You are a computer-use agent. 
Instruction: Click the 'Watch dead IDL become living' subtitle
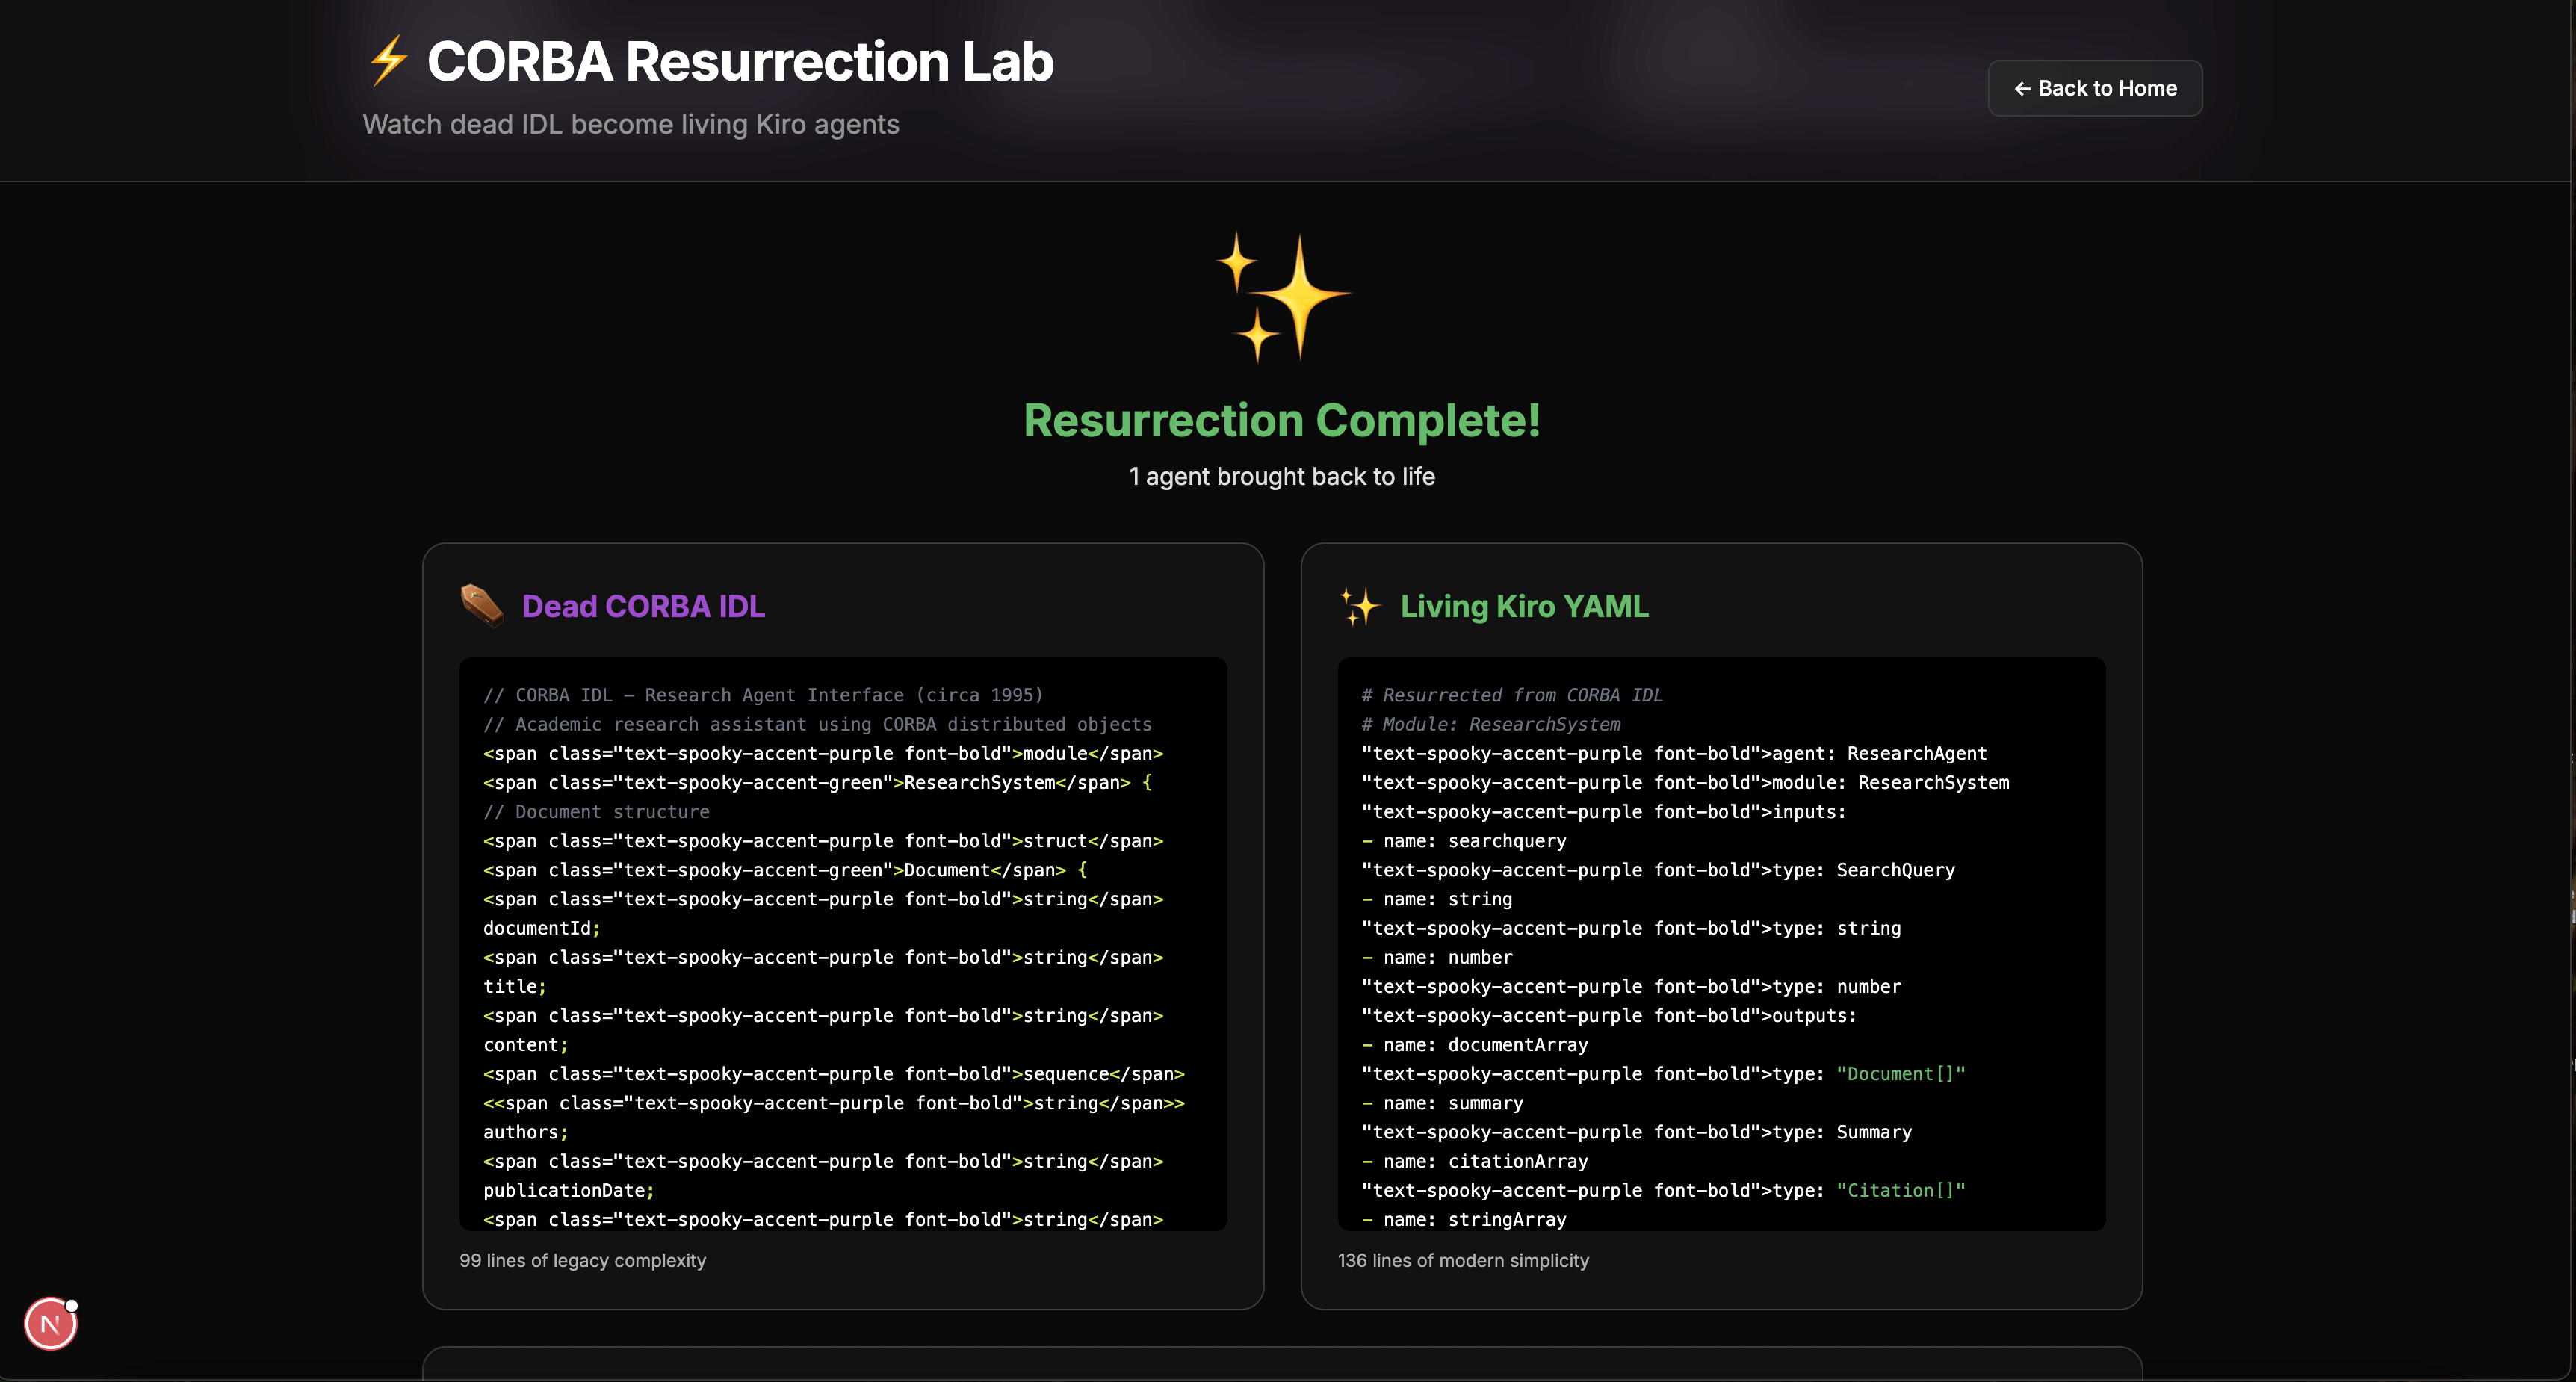coord(630,124)
